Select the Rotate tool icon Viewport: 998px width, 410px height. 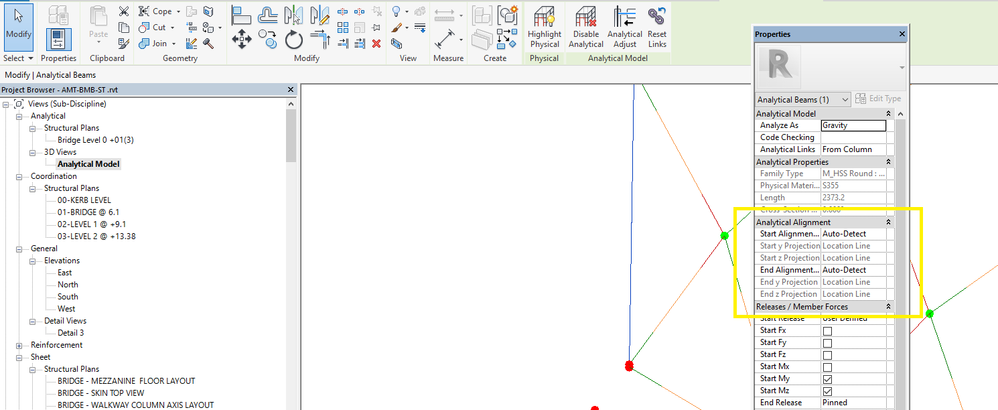pyautogui.click(x=293, y=40)
